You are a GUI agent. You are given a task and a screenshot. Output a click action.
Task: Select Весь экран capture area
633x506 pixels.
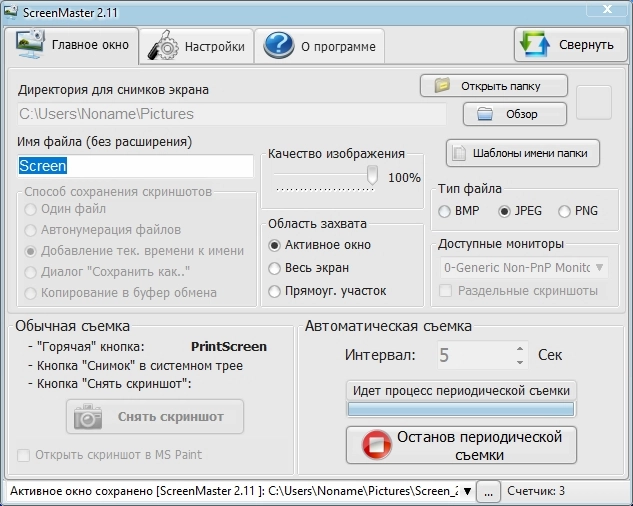tap(308, 268)
